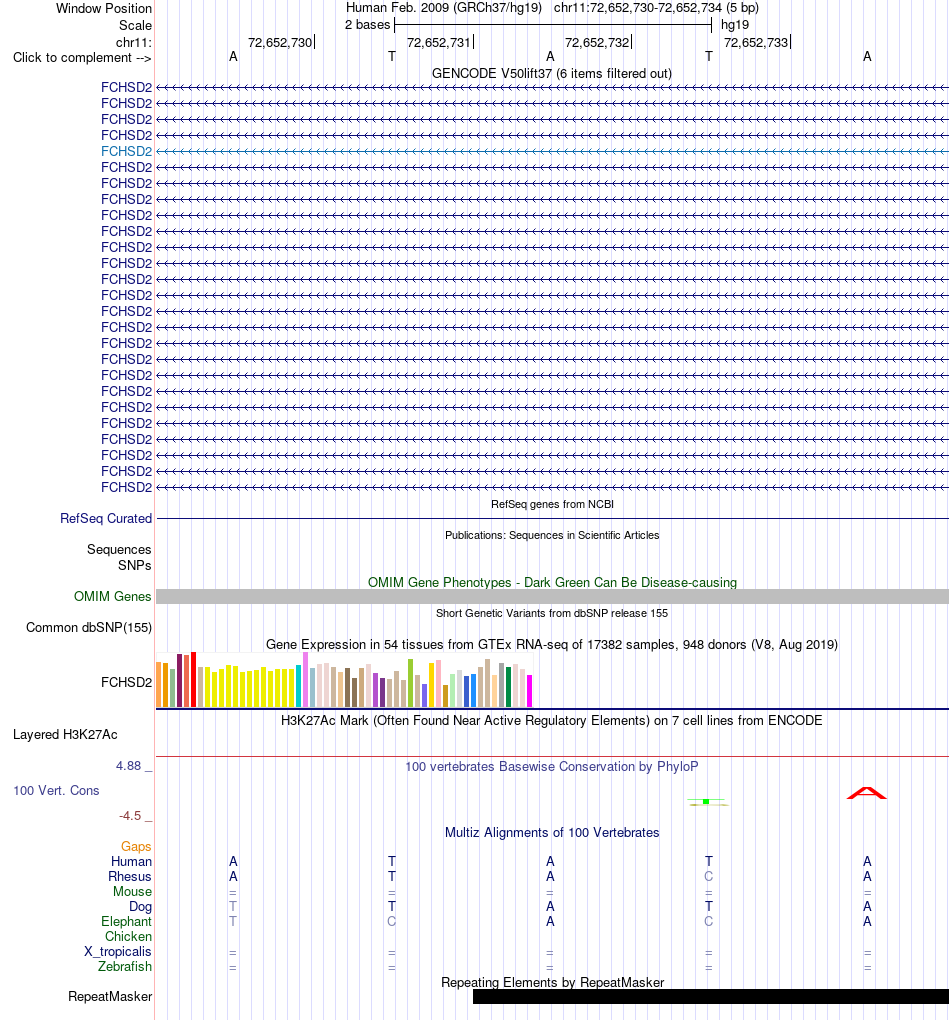
Task: Click the red A logo in PhyloP track
Action: click(x=867, y=793)
